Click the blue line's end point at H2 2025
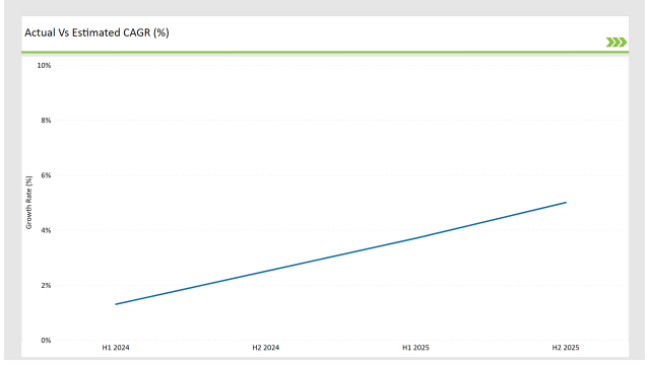The width and height of the screenshot is (650, 365). click(566, 202)
